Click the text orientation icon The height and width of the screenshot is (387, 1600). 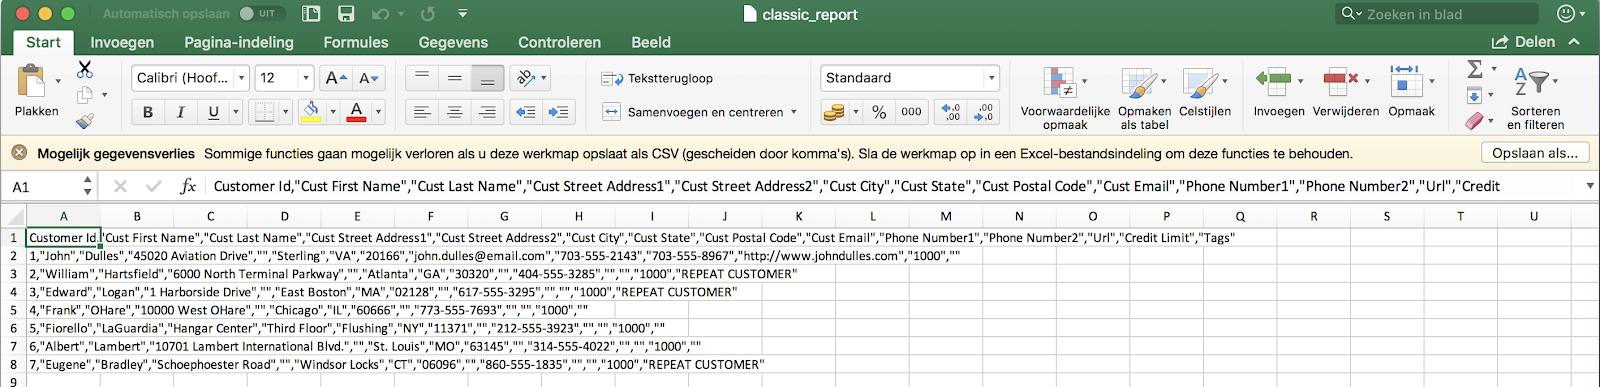point(525,78)
